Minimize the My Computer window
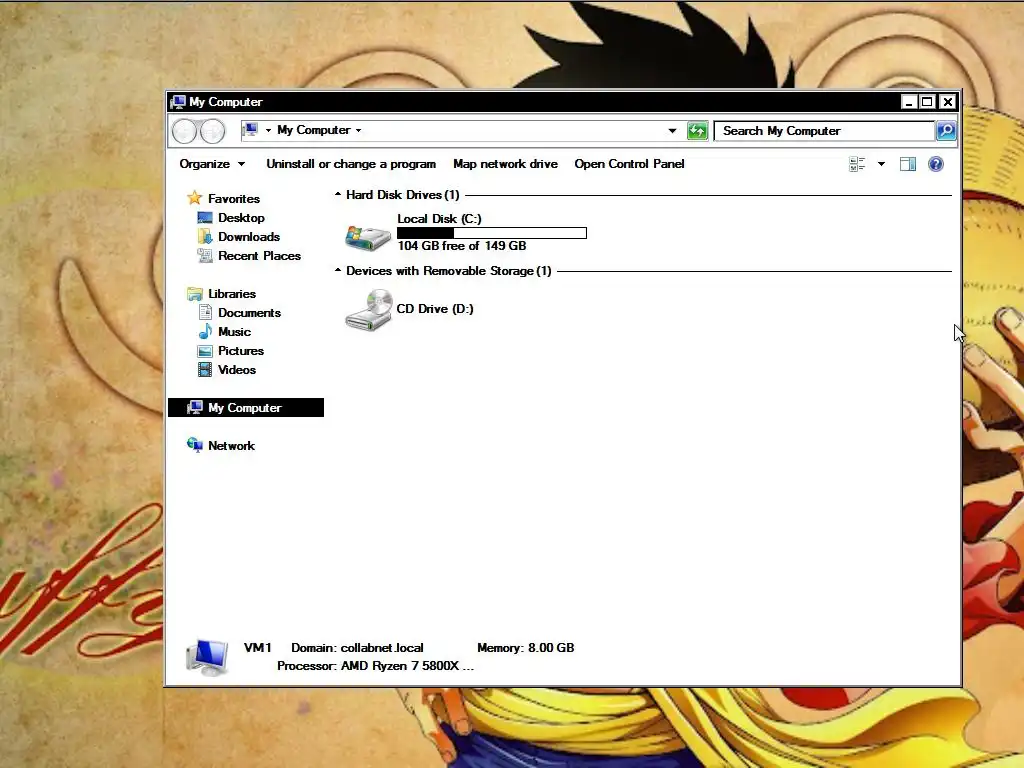Image resolution: width=1024 pixels, height=768 pixels. click(909, 102)
